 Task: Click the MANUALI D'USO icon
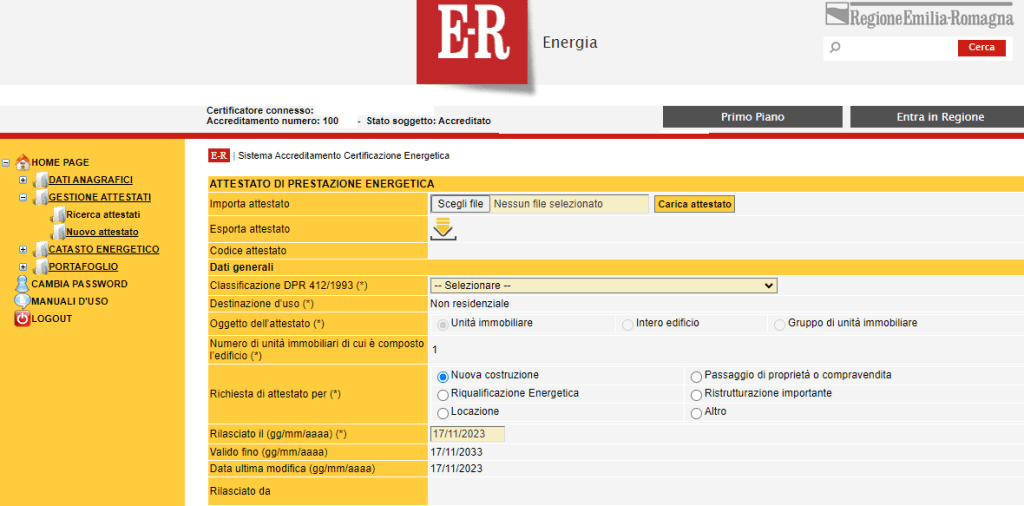point(22,302)
